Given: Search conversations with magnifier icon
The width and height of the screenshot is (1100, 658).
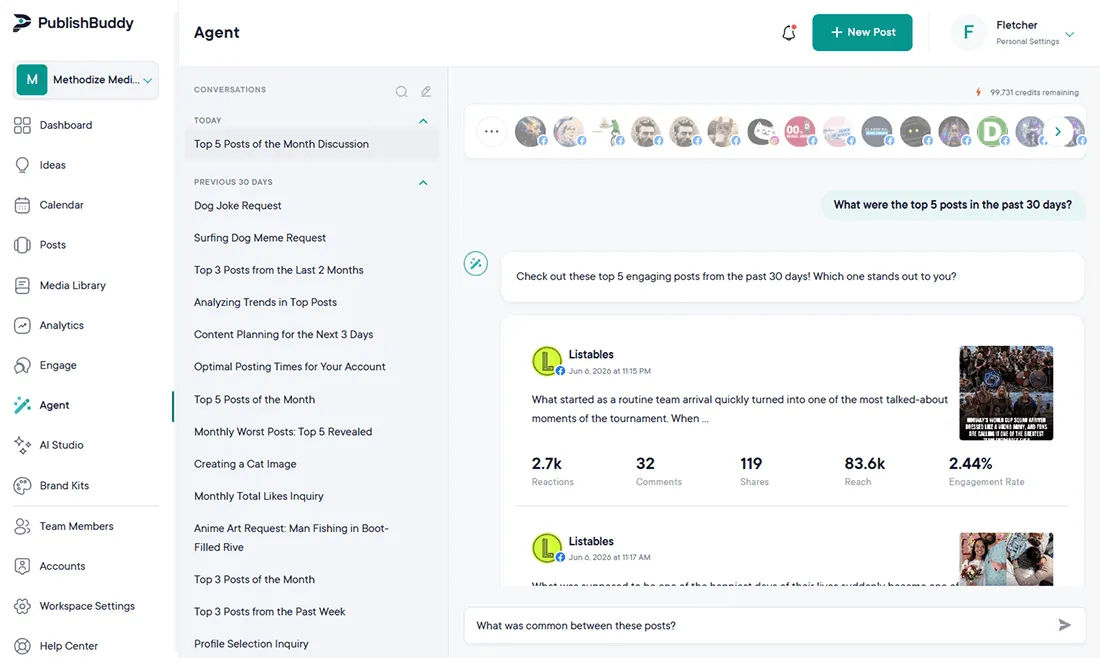Looking at the screenshot, I should pos(401,91).
